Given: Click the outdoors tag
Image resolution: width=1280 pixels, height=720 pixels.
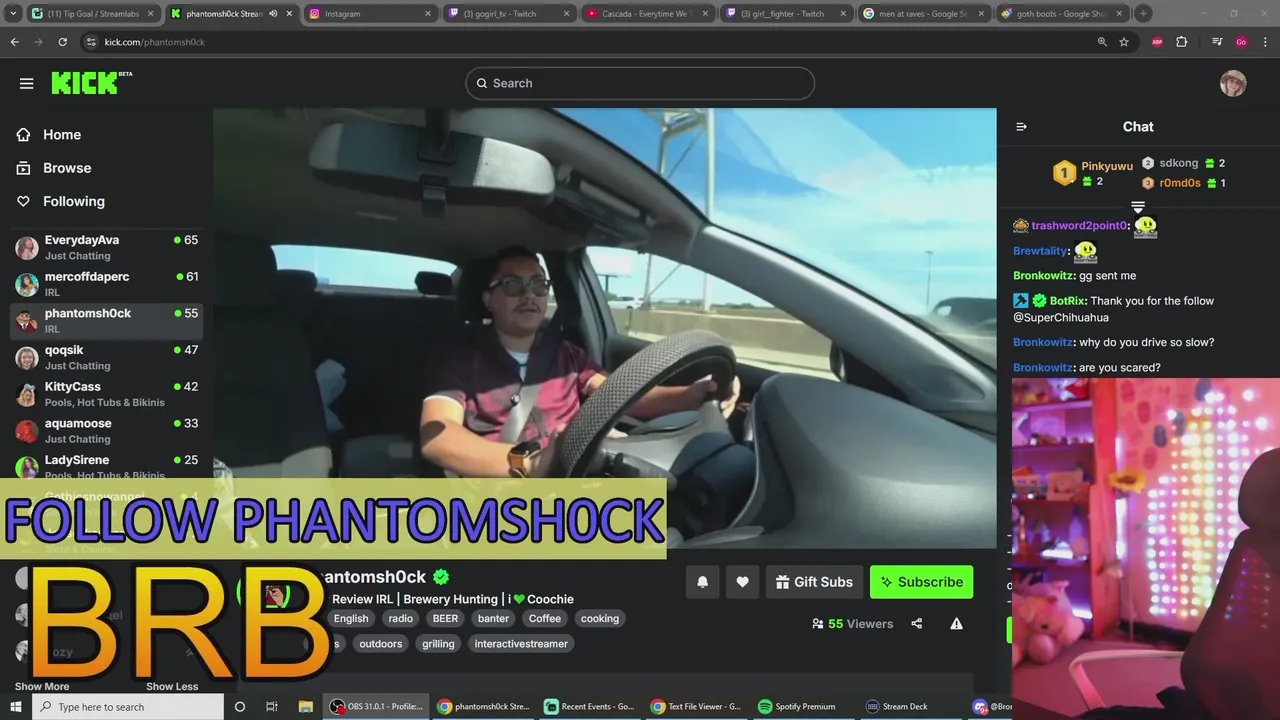Looking at the screenshot, I should click(381, 644).
